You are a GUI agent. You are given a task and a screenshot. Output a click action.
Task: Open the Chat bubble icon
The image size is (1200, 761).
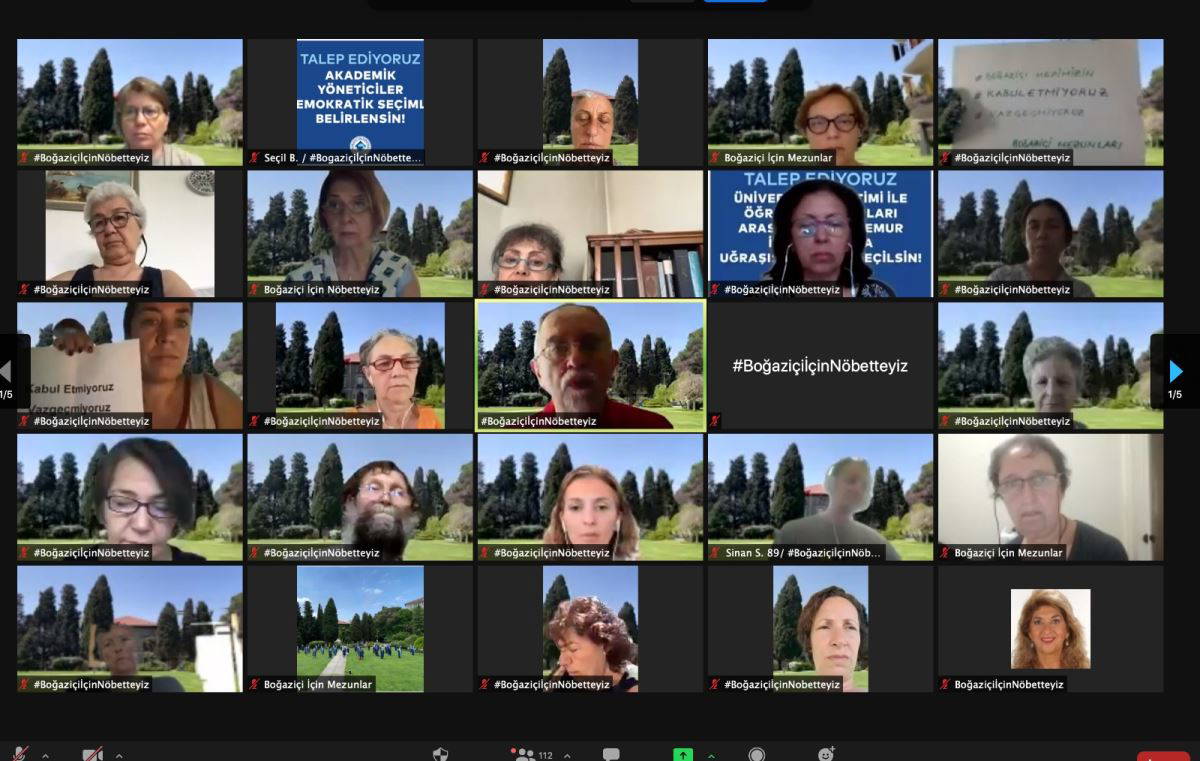pyautogui.click(x=611, y=754)
